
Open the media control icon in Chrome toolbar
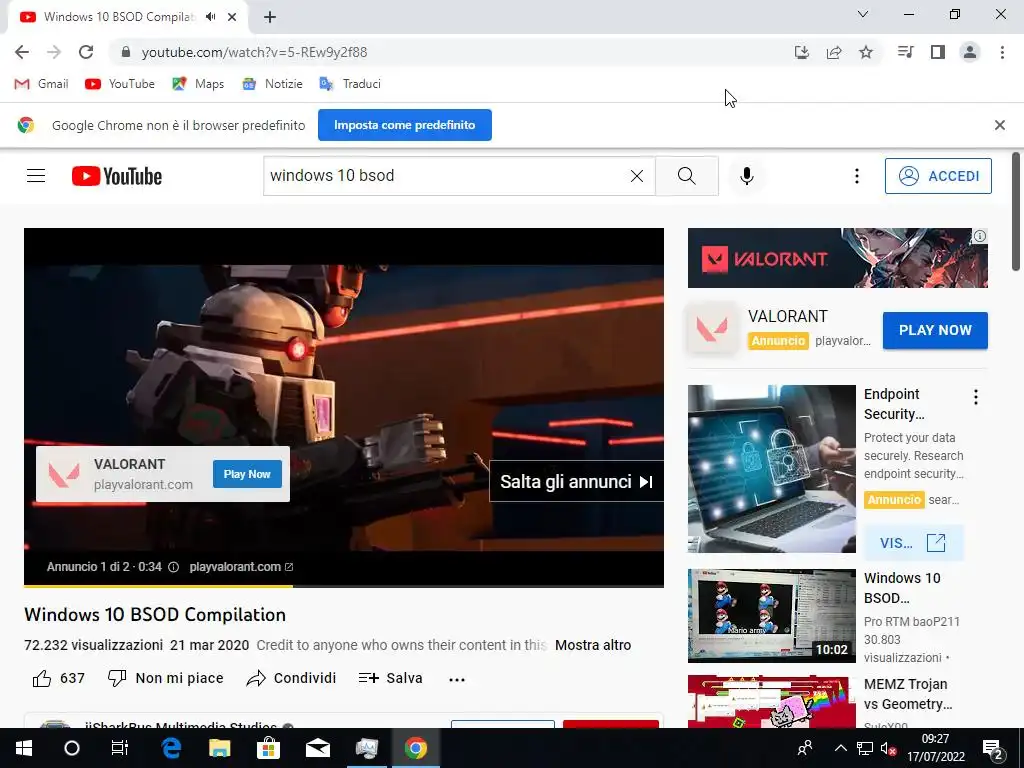click(905, 52)
